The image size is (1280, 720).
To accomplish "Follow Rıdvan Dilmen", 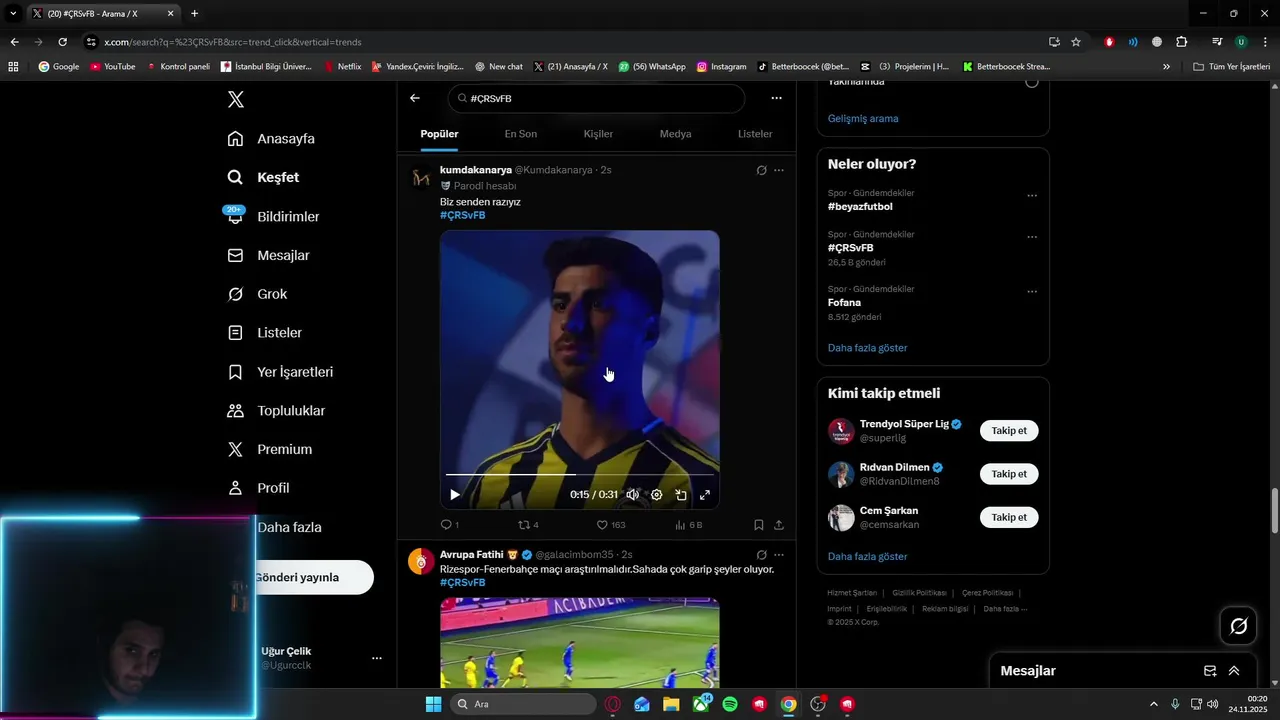I will click(x=1009, y=474).
